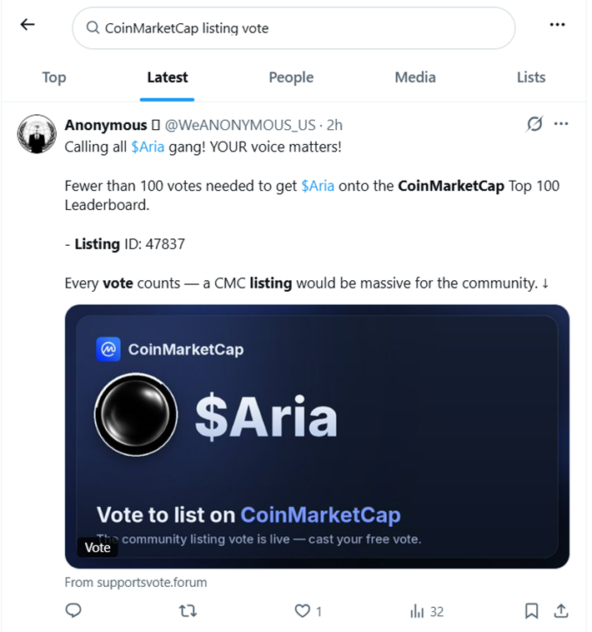Click the search magnifier icon
The image size is (592, 632).
[93, 28]
